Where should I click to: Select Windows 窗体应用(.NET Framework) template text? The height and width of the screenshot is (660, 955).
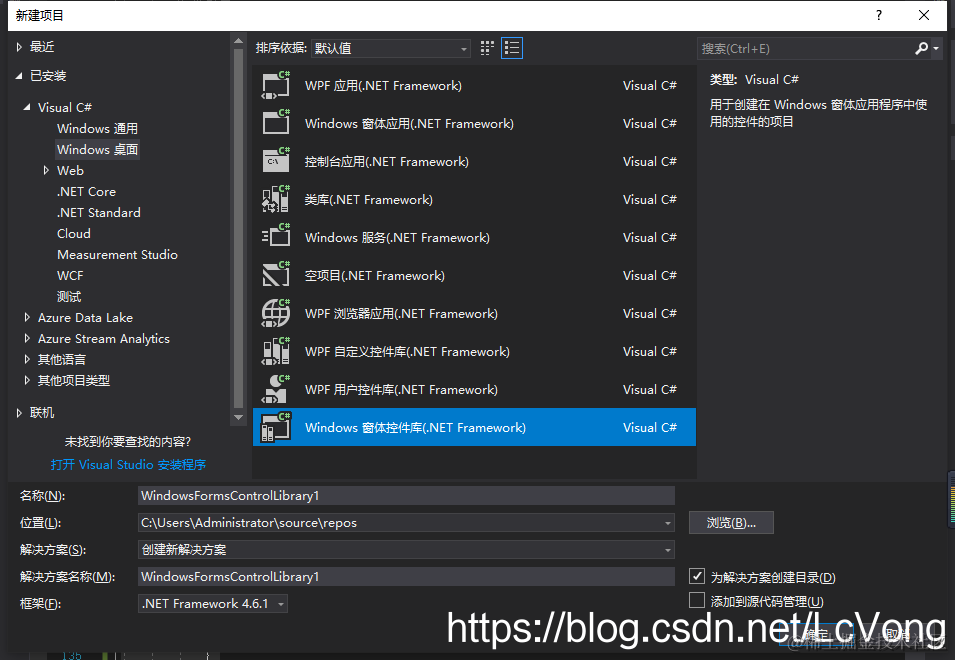(x=409, y=124)
